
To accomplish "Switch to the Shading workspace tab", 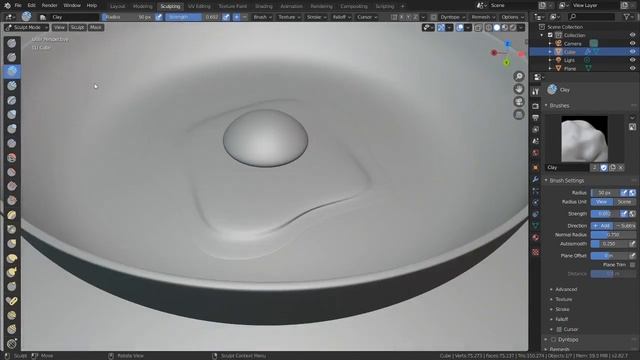I will point(264,6).
